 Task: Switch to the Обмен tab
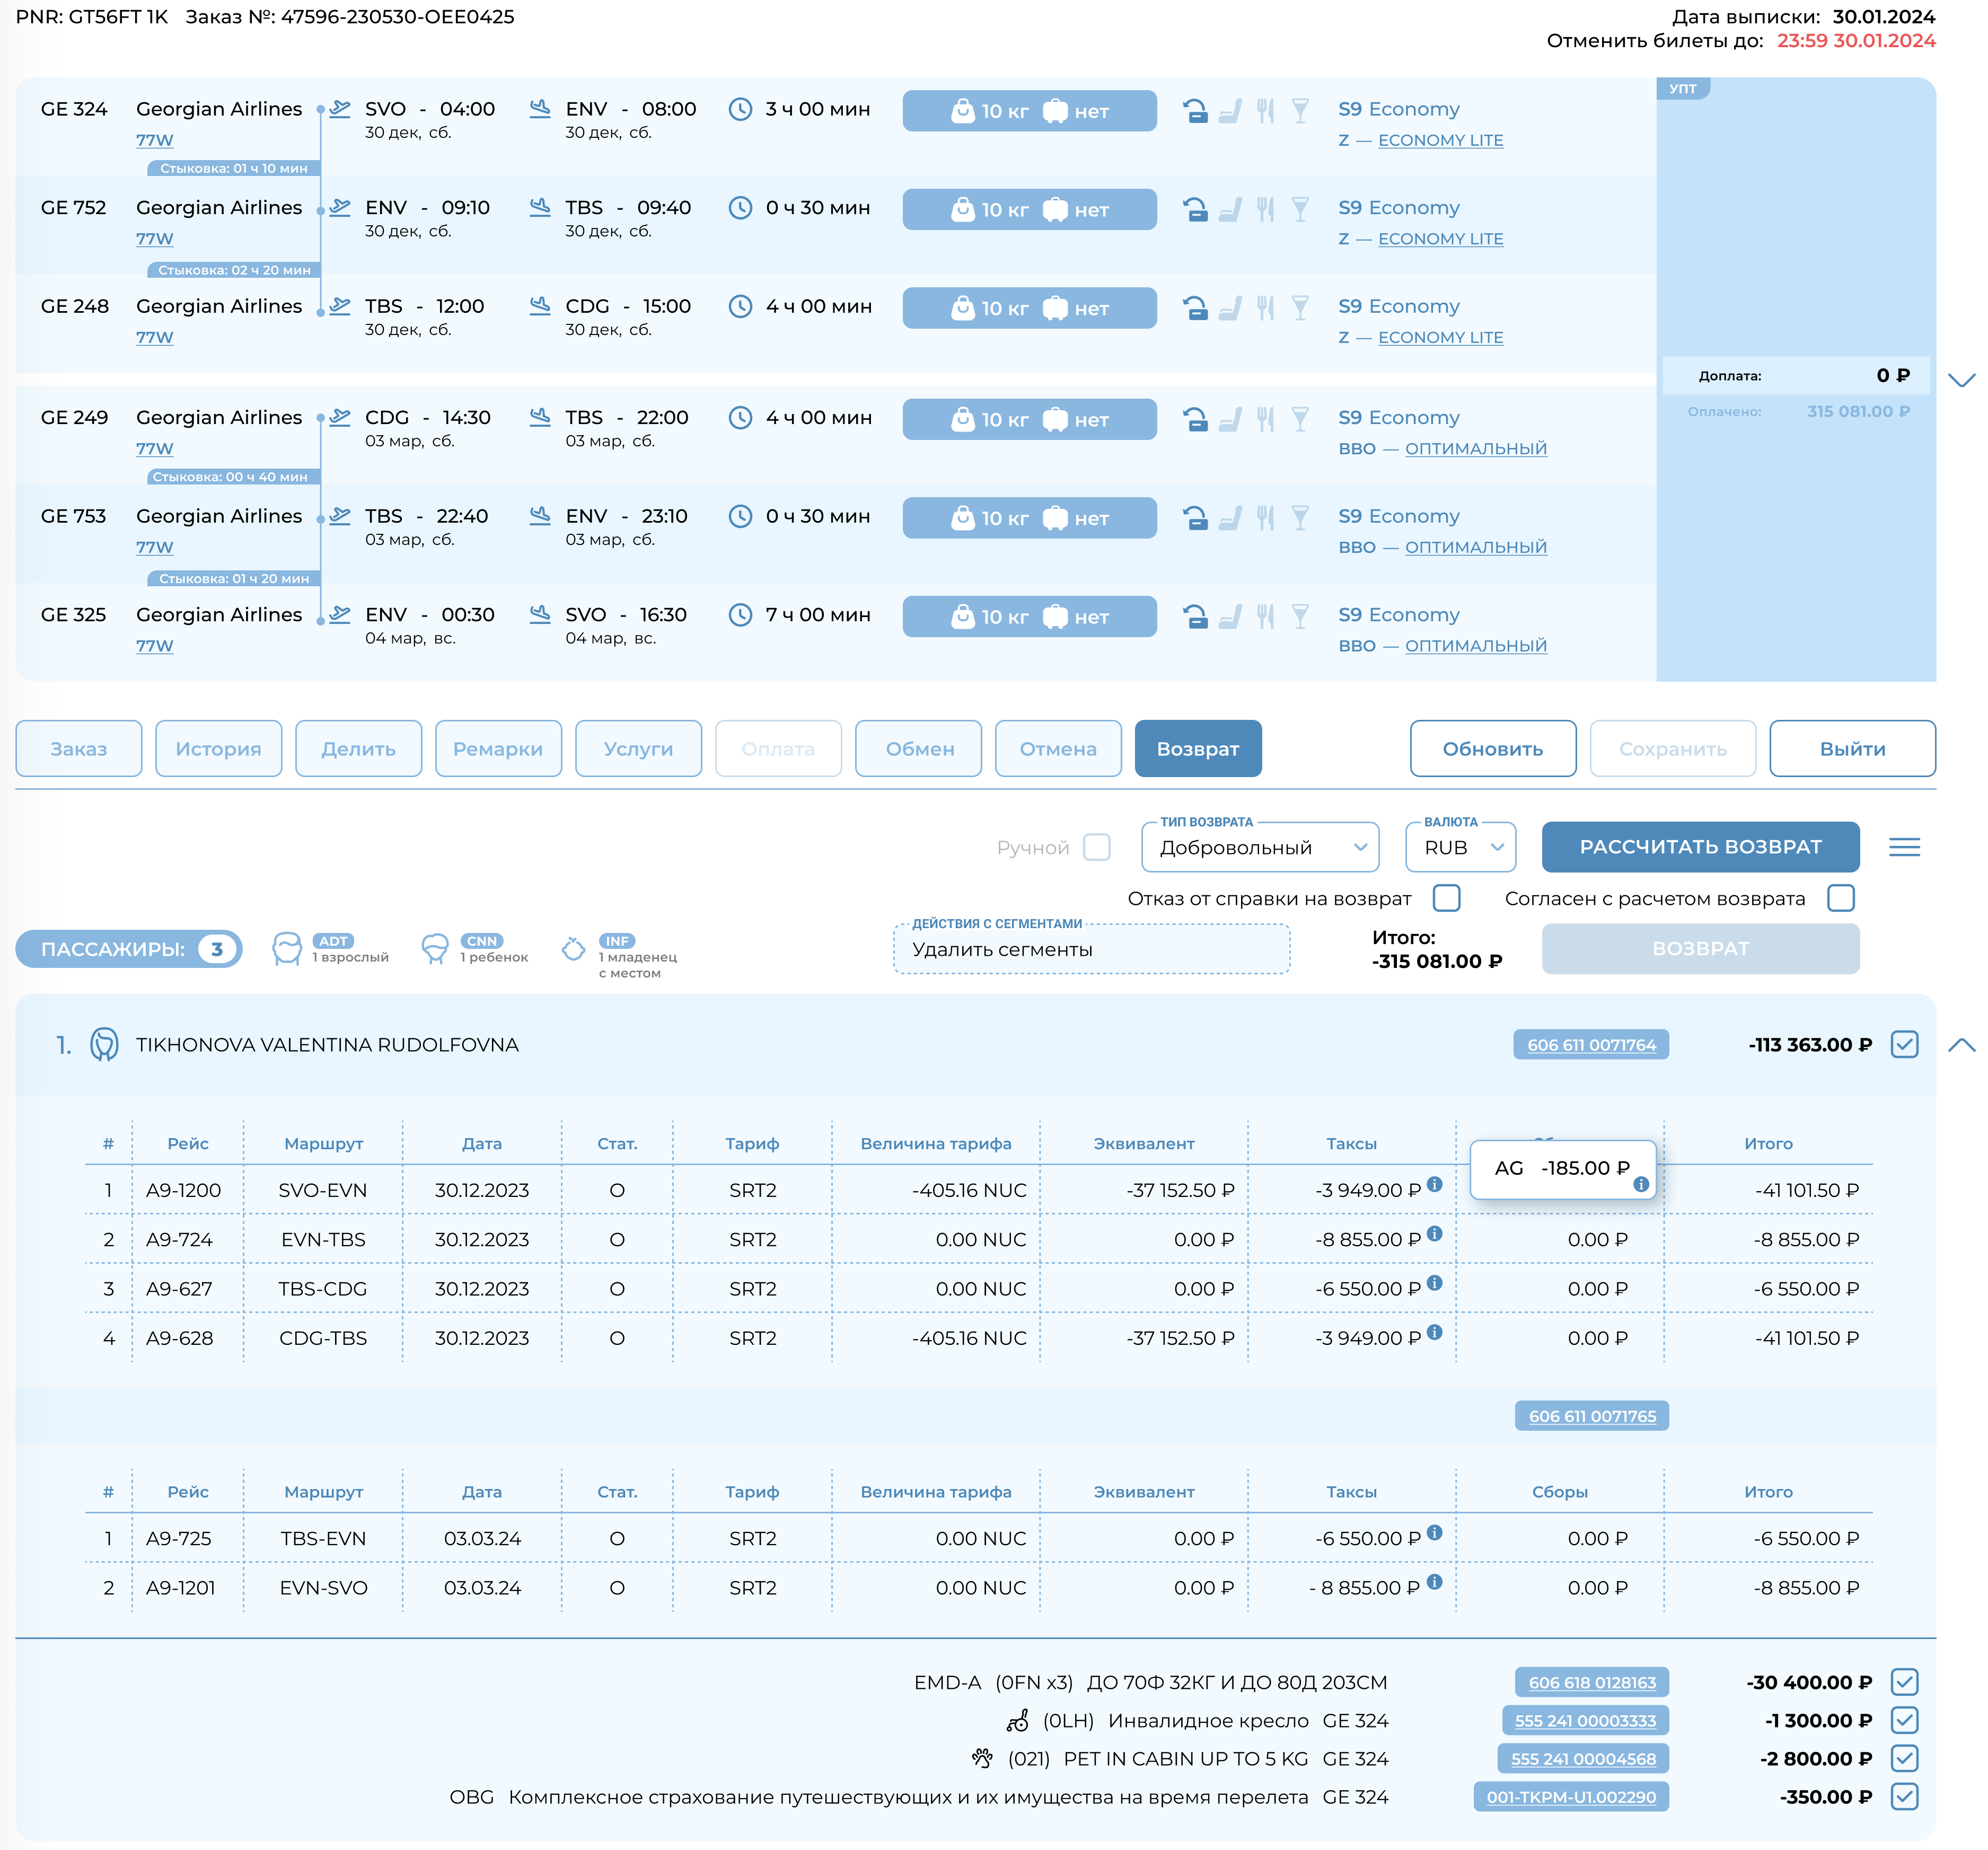[919, 749]
